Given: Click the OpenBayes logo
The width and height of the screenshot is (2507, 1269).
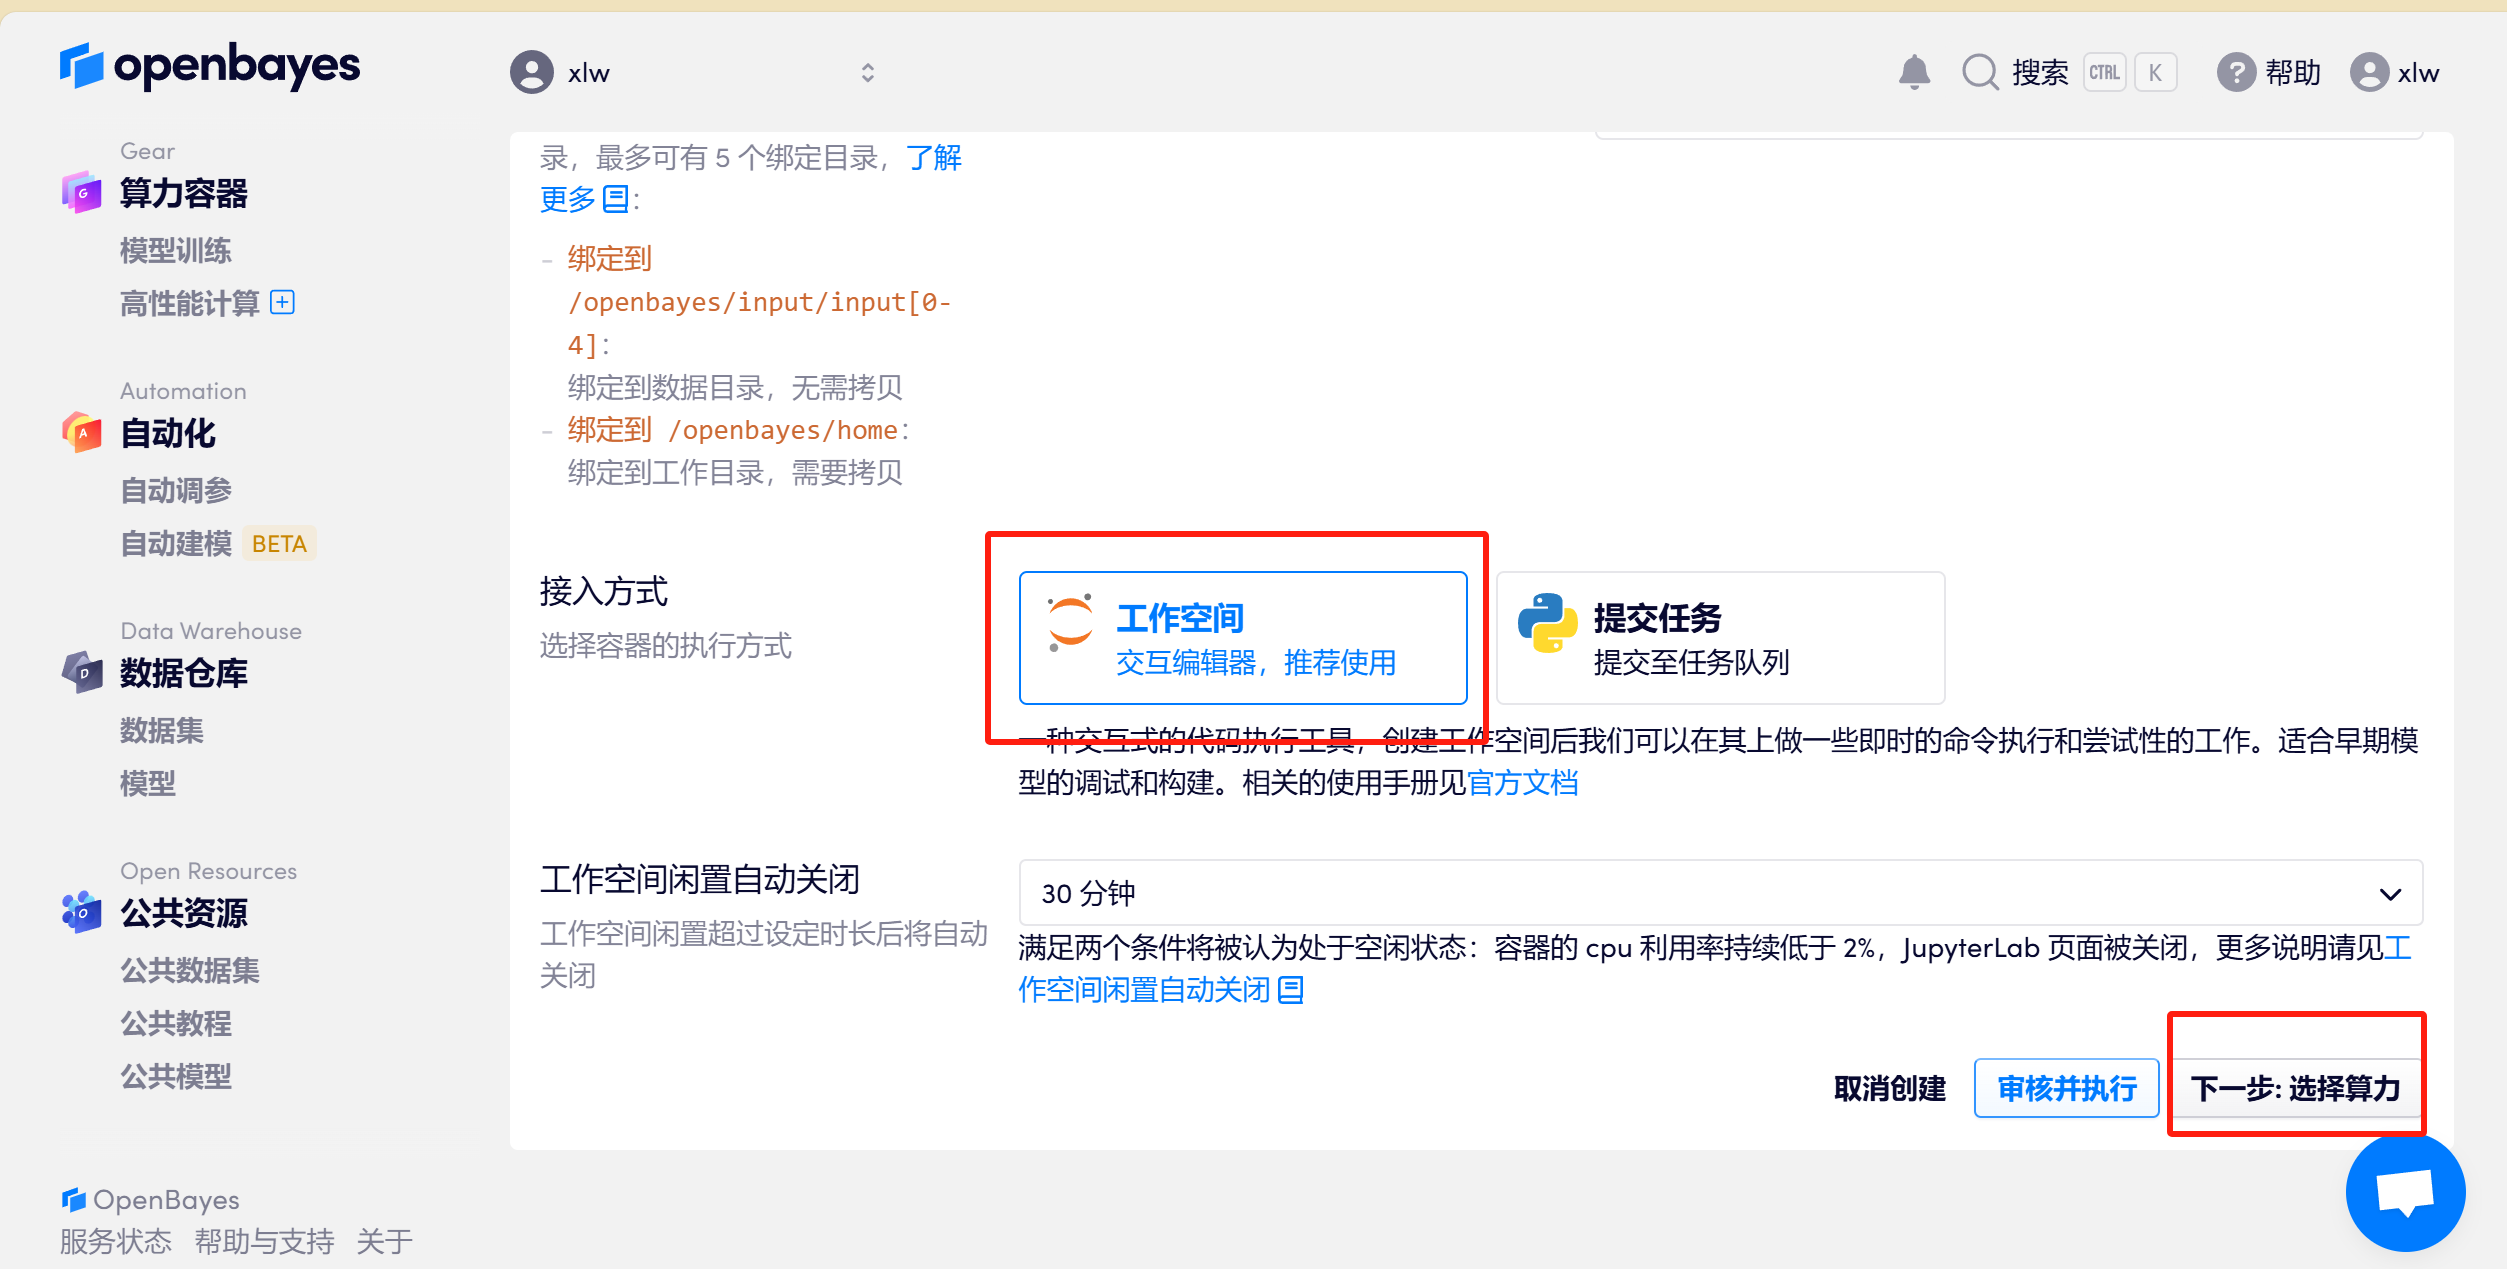Looking at the screenshot, I should tap(210, 67).
